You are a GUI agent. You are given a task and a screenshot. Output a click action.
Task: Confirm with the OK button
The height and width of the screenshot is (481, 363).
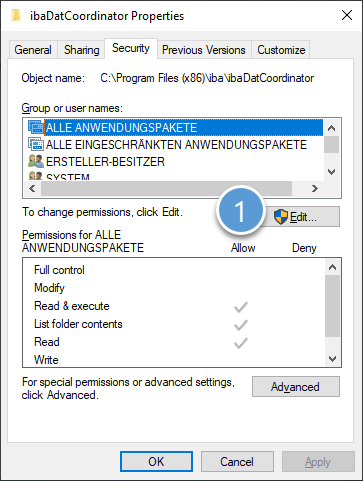156,462
